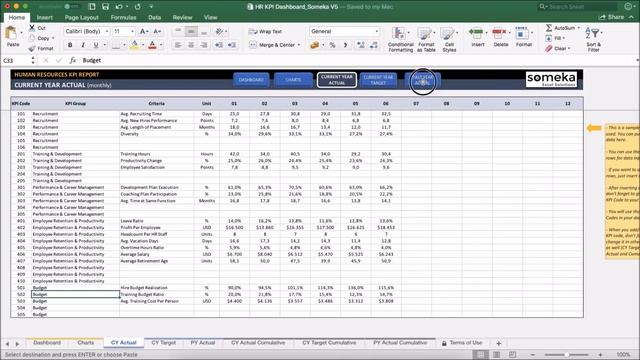
Task: Switch to the CY Target sheet tab
Action: [164, 343]
